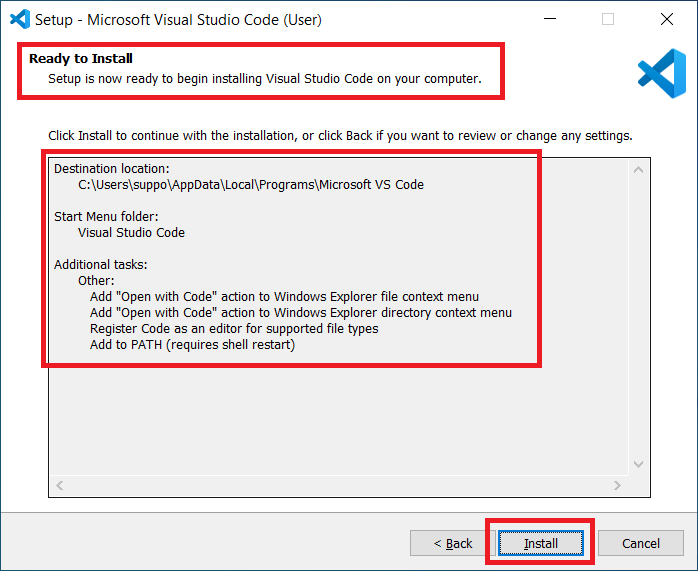Screen dimensions: 698x571
Task: Click the horizontal scroll right arrow
Action: click(x=617, y=485)
